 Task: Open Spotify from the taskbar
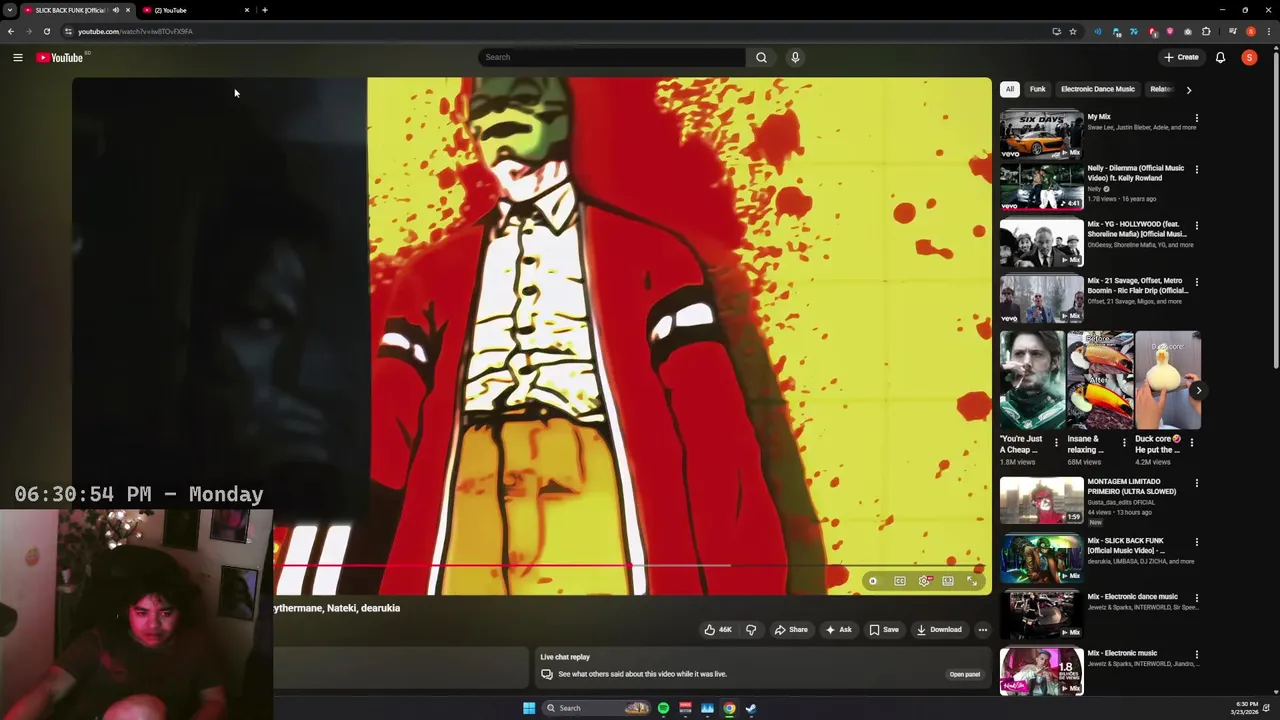(x=663, y=708)
